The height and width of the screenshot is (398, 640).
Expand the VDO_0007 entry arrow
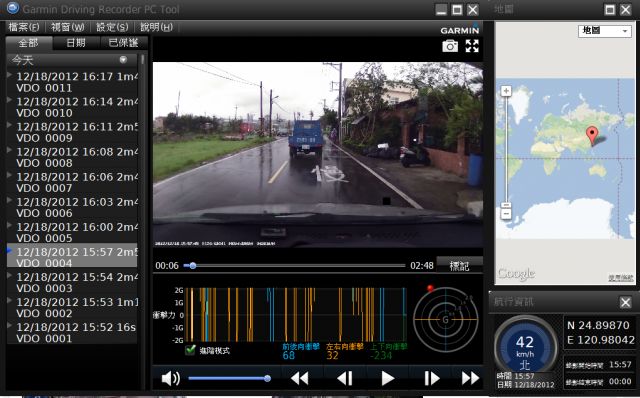pyautogui.click(x=9, y=175)
